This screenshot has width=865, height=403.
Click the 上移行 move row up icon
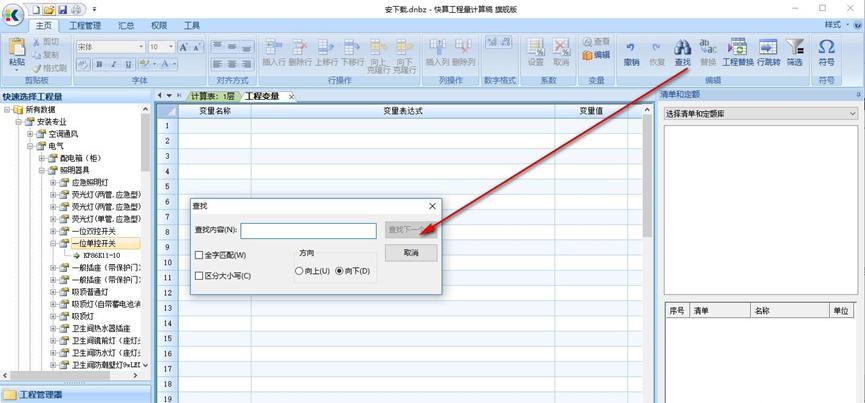pos(325,53)
